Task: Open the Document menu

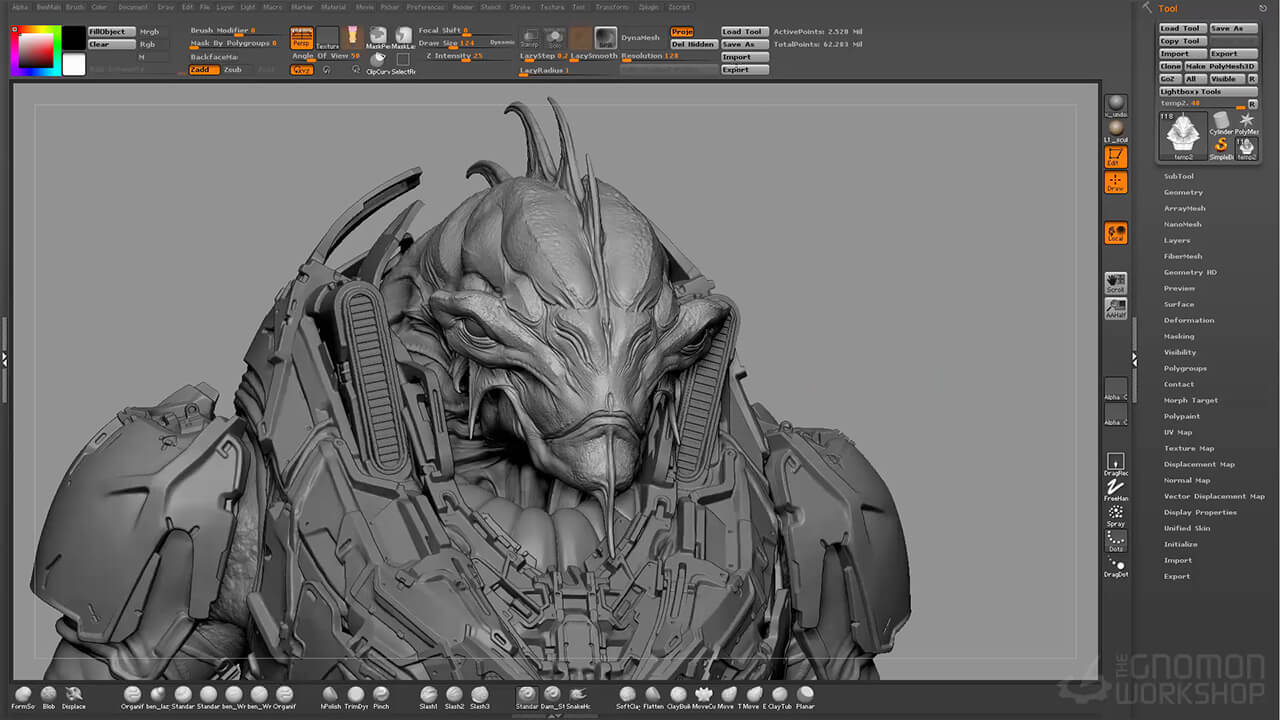Action: (133, 7)
